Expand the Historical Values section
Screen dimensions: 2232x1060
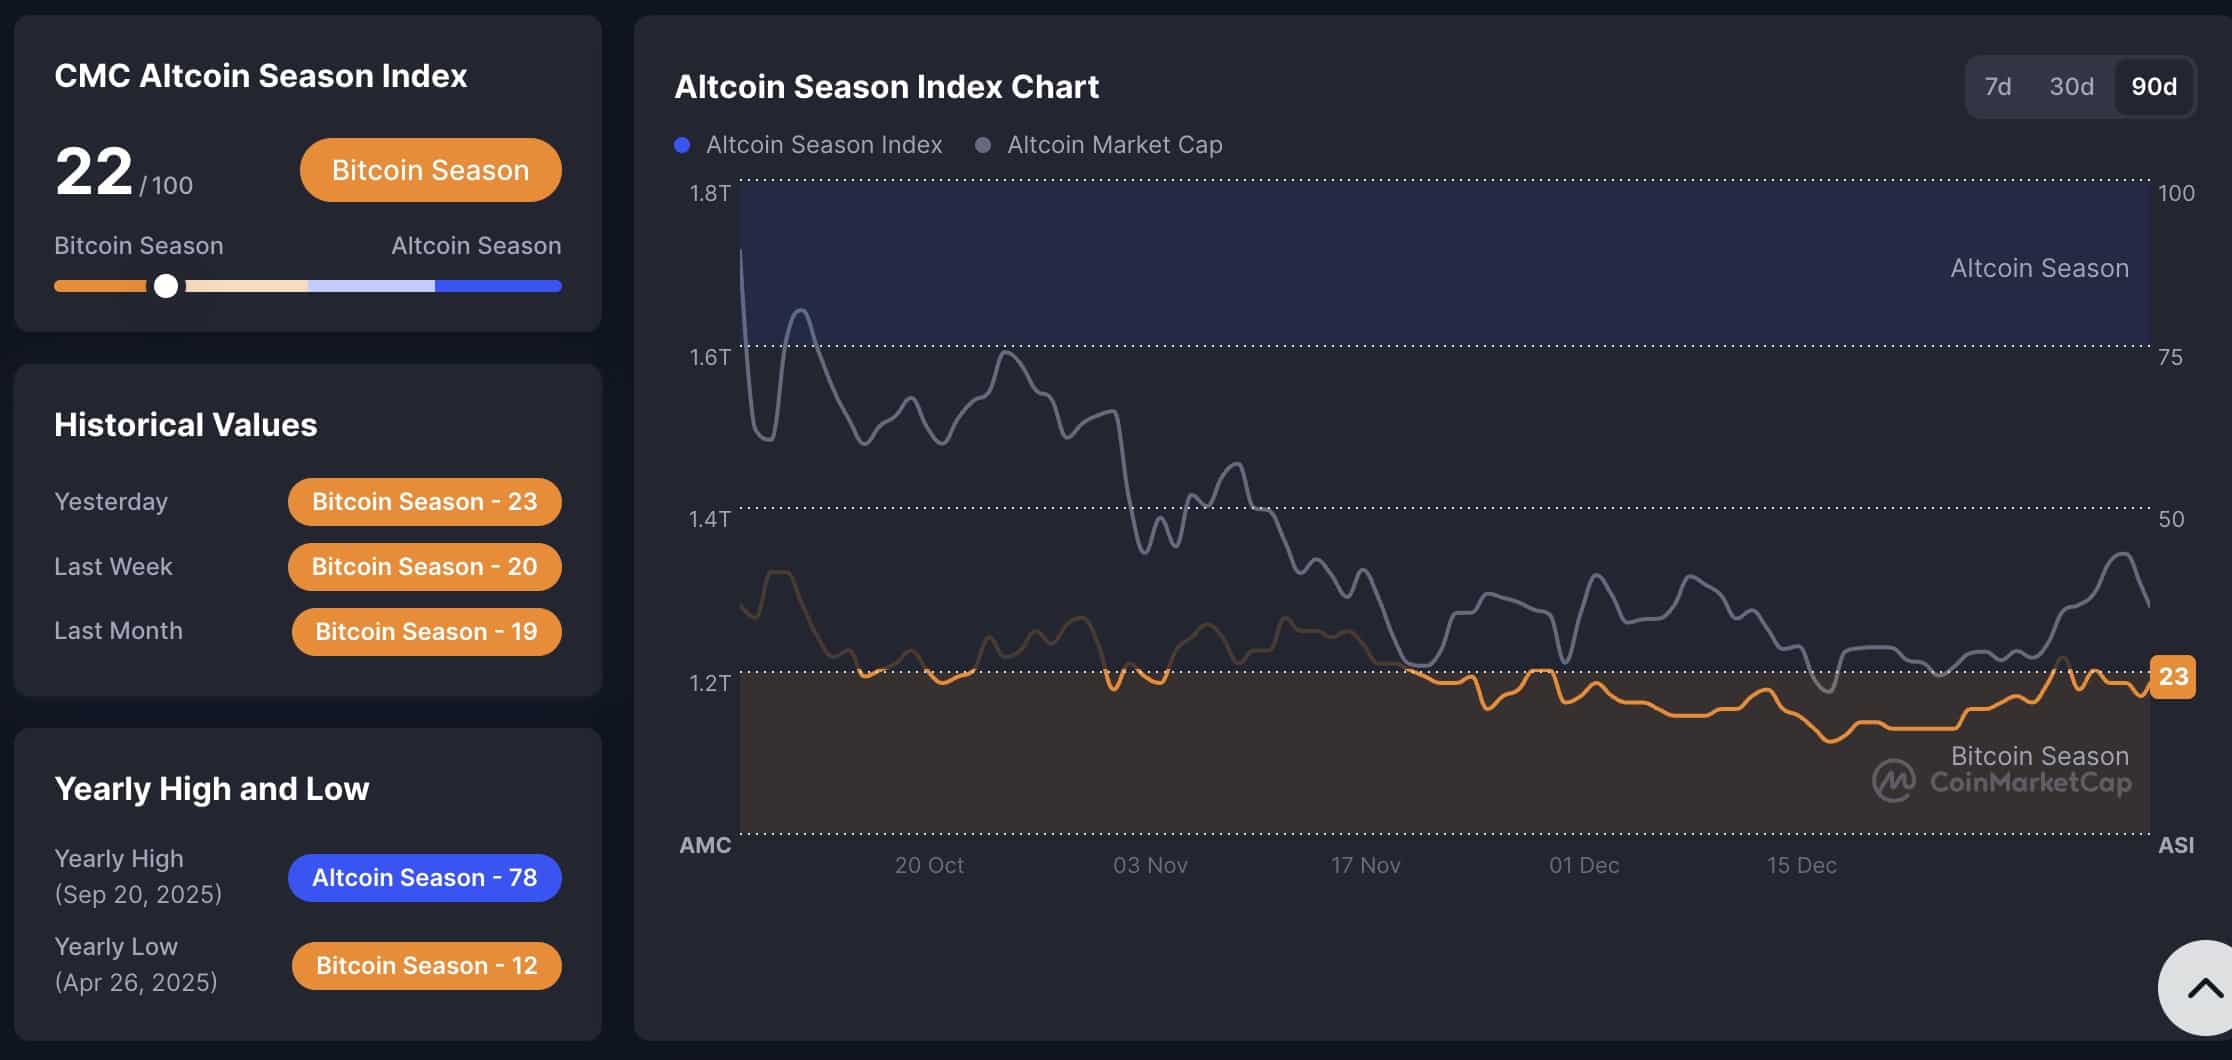click(186, 424)
